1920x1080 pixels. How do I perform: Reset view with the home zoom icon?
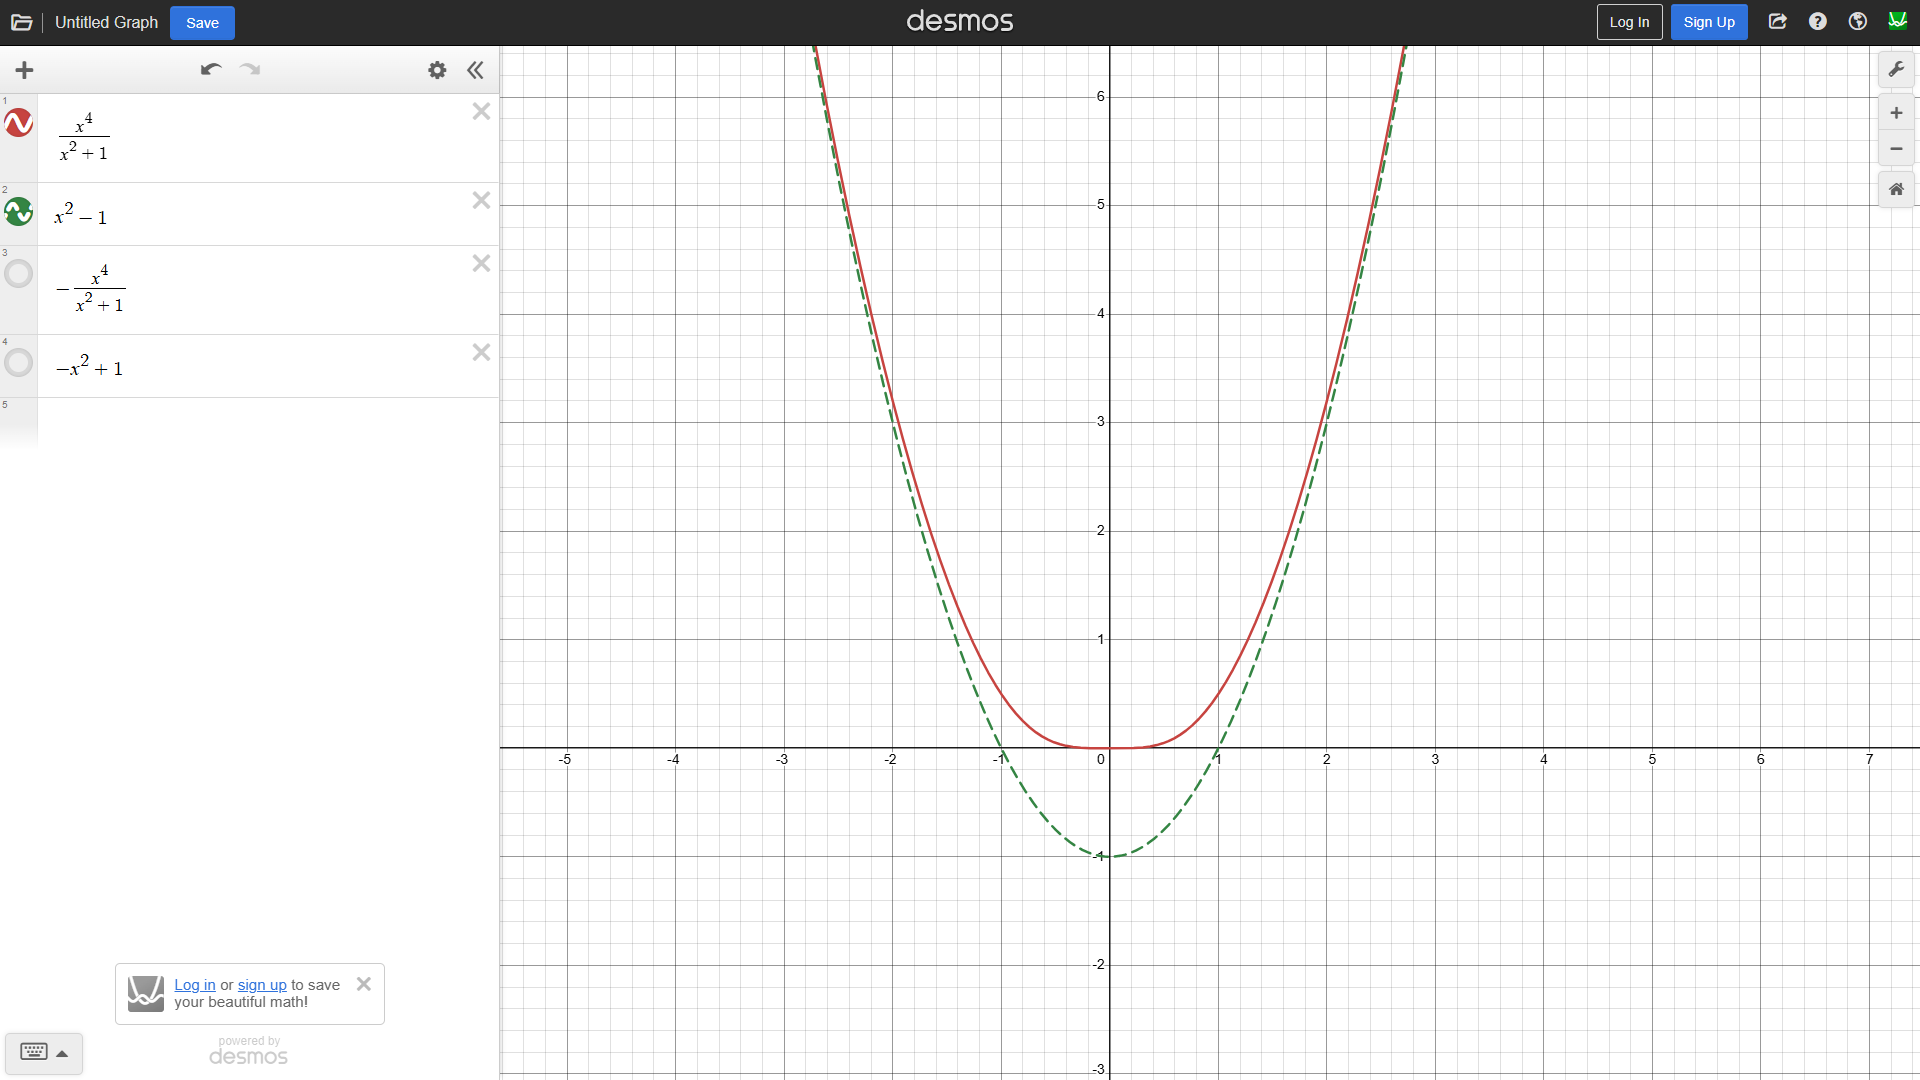(x=1896, y=189)
